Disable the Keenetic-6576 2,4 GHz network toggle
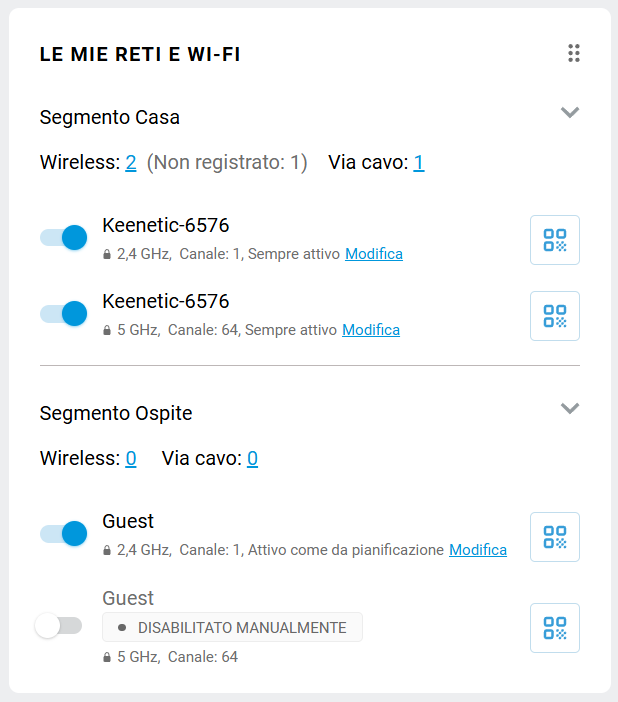This screenshot has width=618, height=702. pos(63,238)
